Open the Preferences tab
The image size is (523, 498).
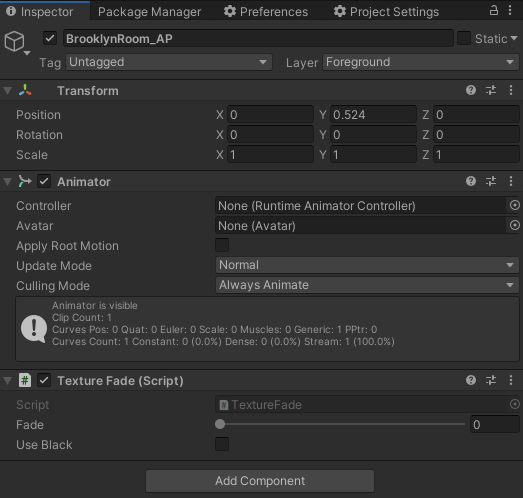[x=266, y=12]
